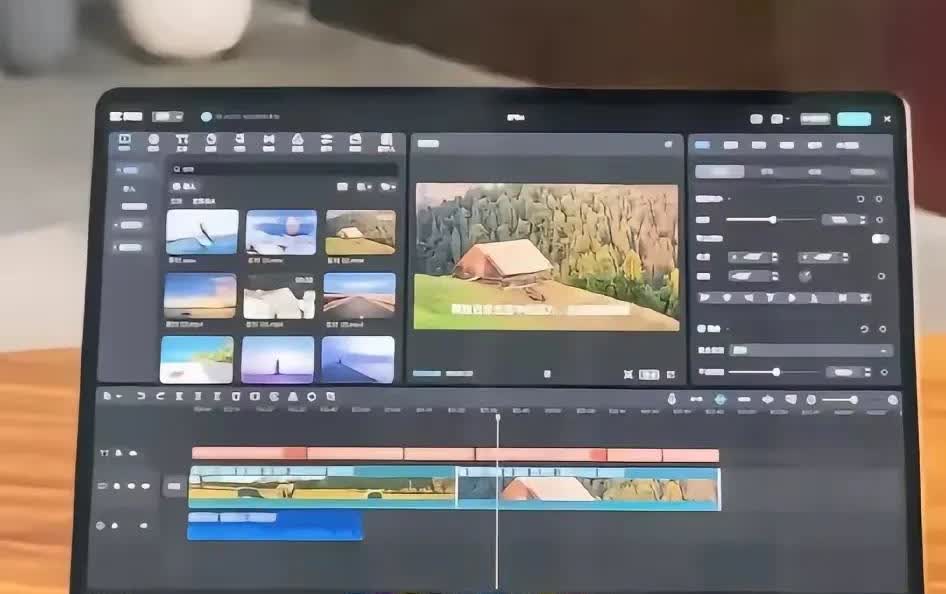Open the Filters icon in the media toolbar
Viewport: 946px width, 594px height.
point(297,142)
